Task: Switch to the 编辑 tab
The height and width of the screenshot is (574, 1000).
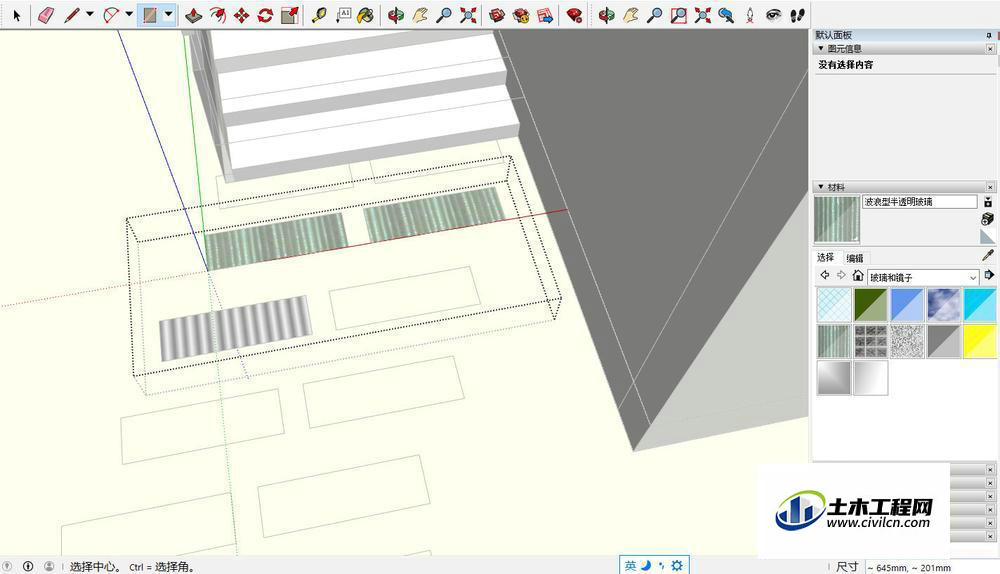Action: 855,258
